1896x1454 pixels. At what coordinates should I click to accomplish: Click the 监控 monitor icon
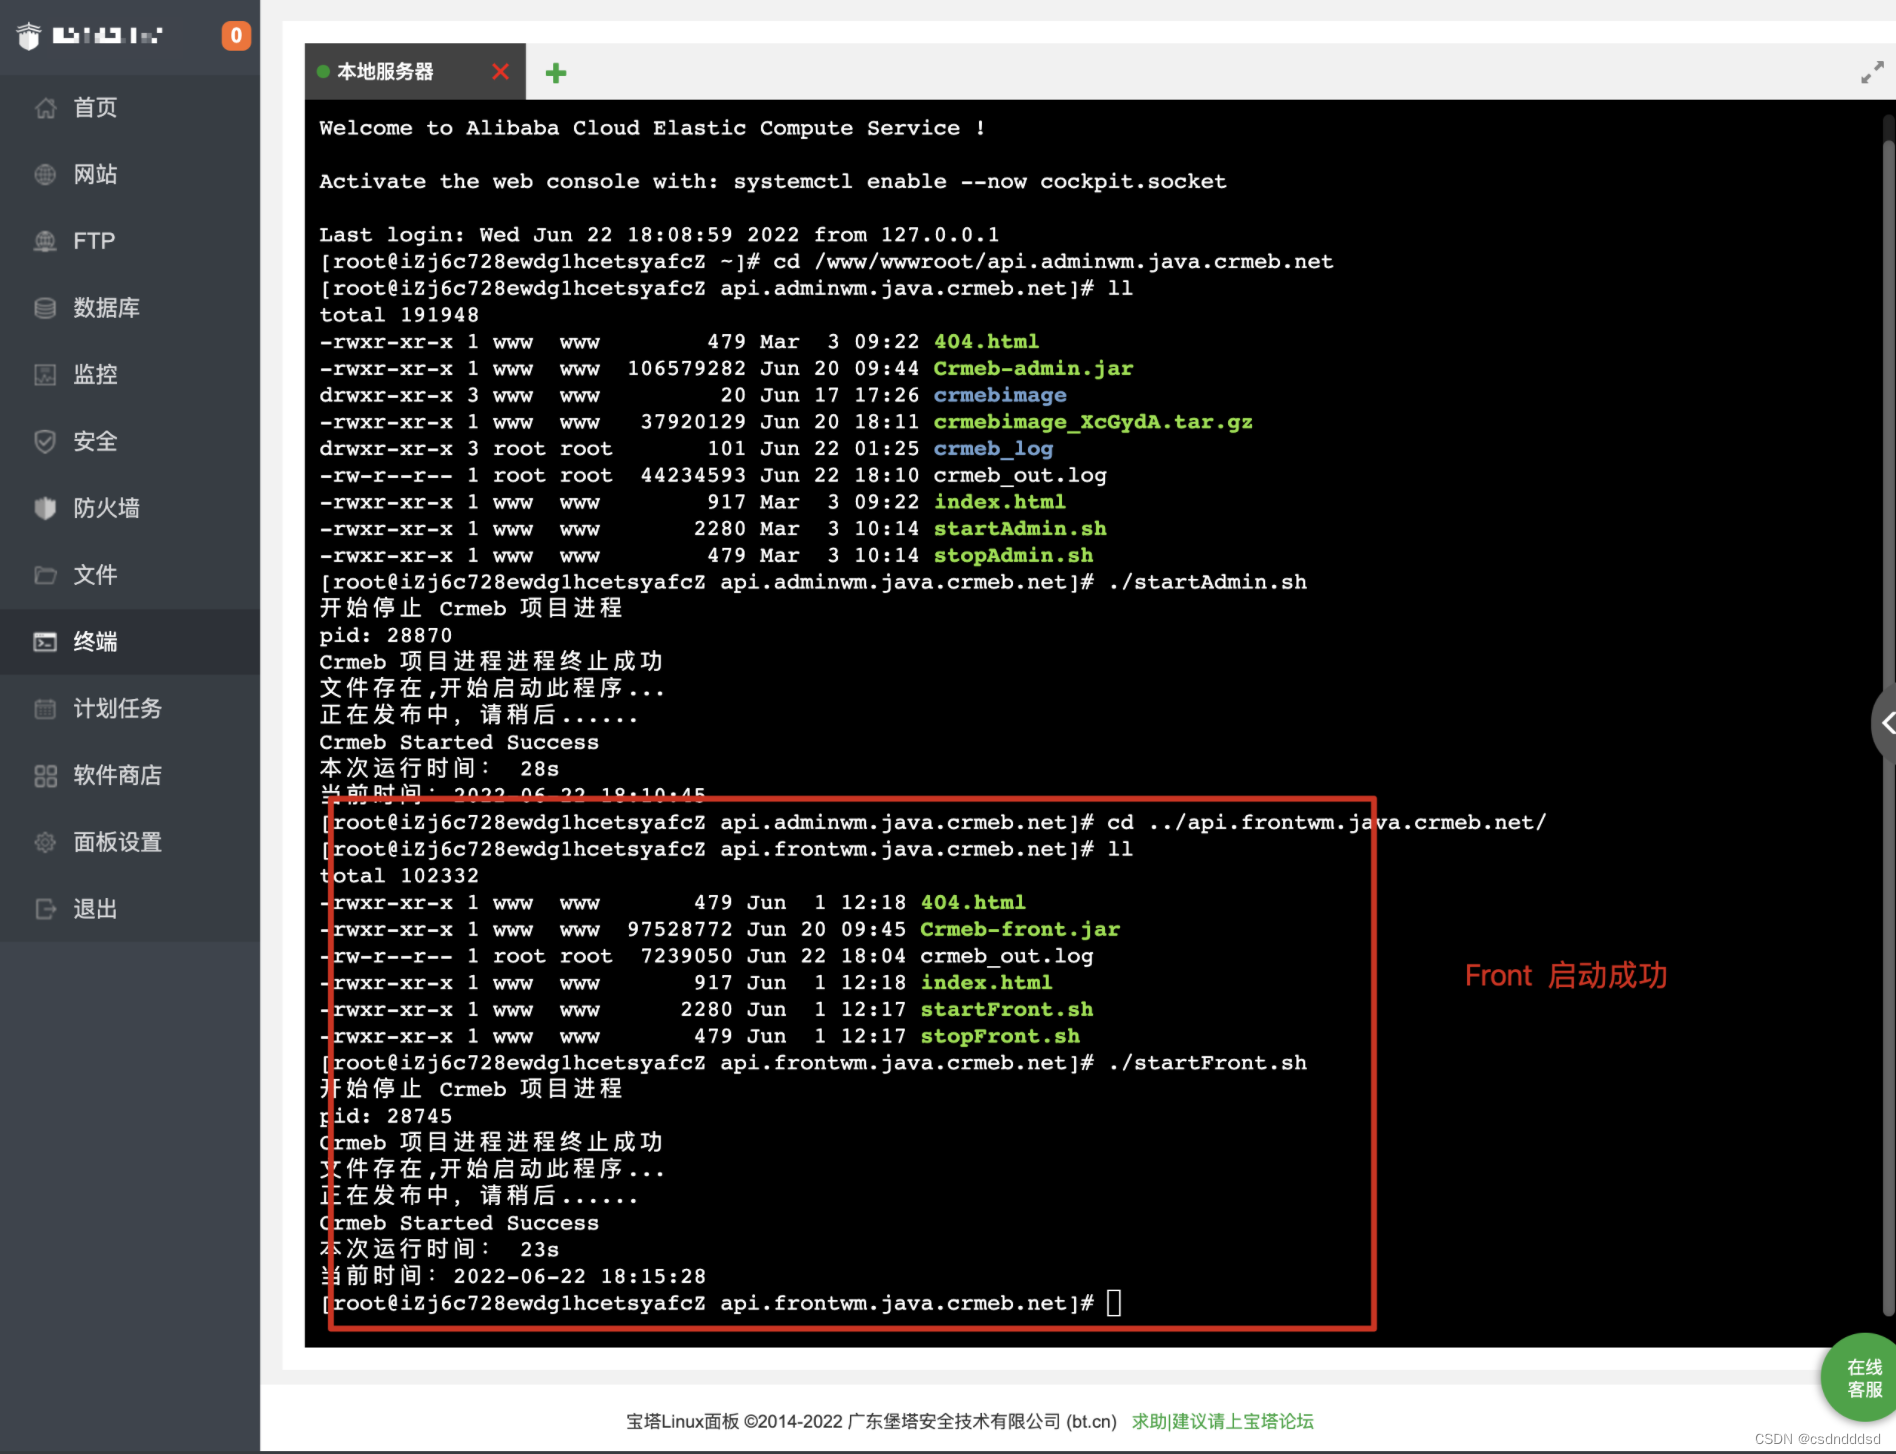pos(45,375)
